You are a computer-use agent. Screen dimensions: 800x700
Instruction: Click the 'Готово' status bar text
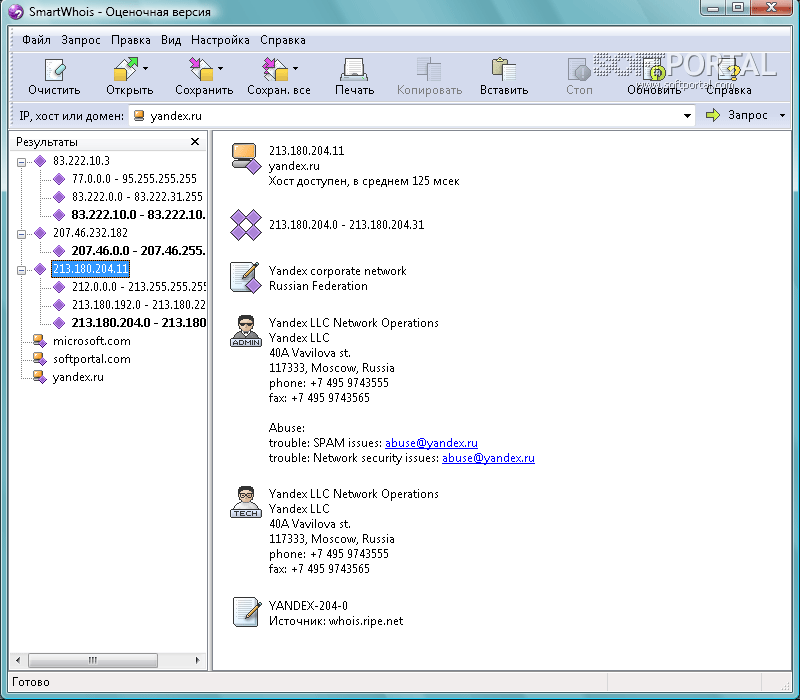coord(31,682)
